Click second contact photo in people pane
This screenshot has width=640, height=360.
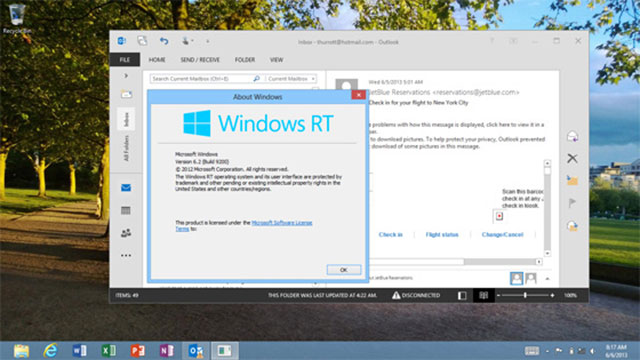tap(531, 278)
